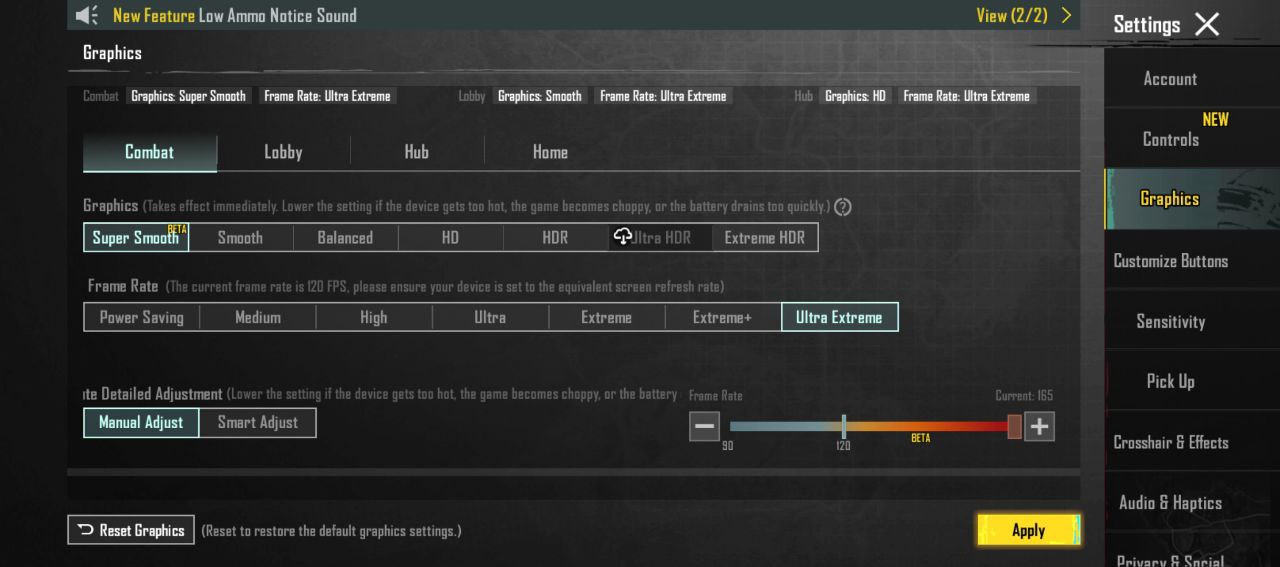Click Hub Graphics: HD summary

pyautogui.click(x=855, y=96)
